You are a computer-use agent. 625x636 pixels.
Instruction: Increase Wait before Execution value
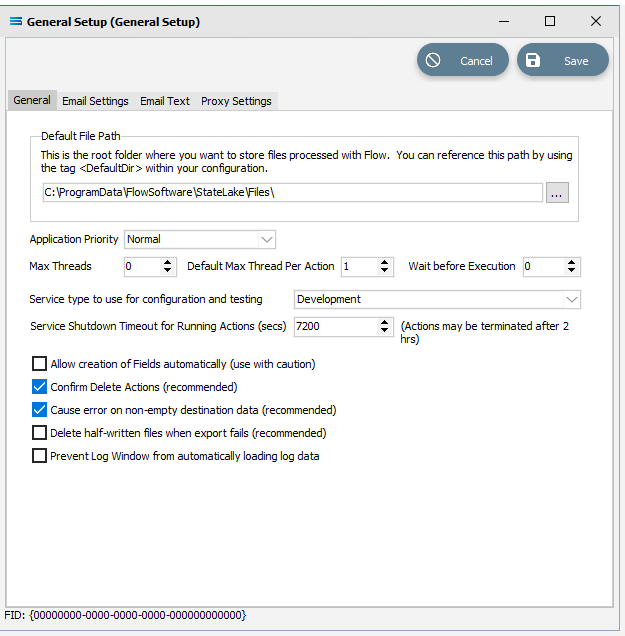click(571, 262)
